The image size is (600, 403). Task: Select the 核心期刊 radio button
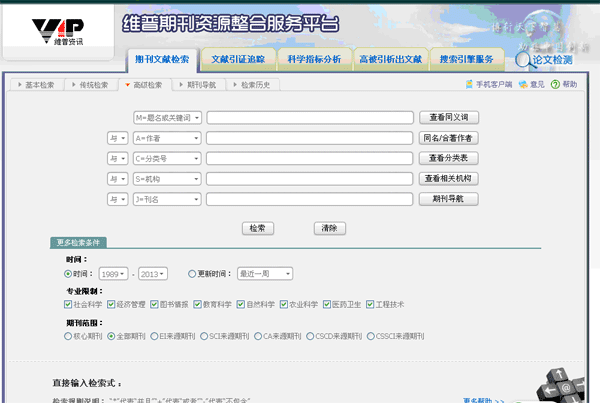pyautogui.click(x=68, y=336)
